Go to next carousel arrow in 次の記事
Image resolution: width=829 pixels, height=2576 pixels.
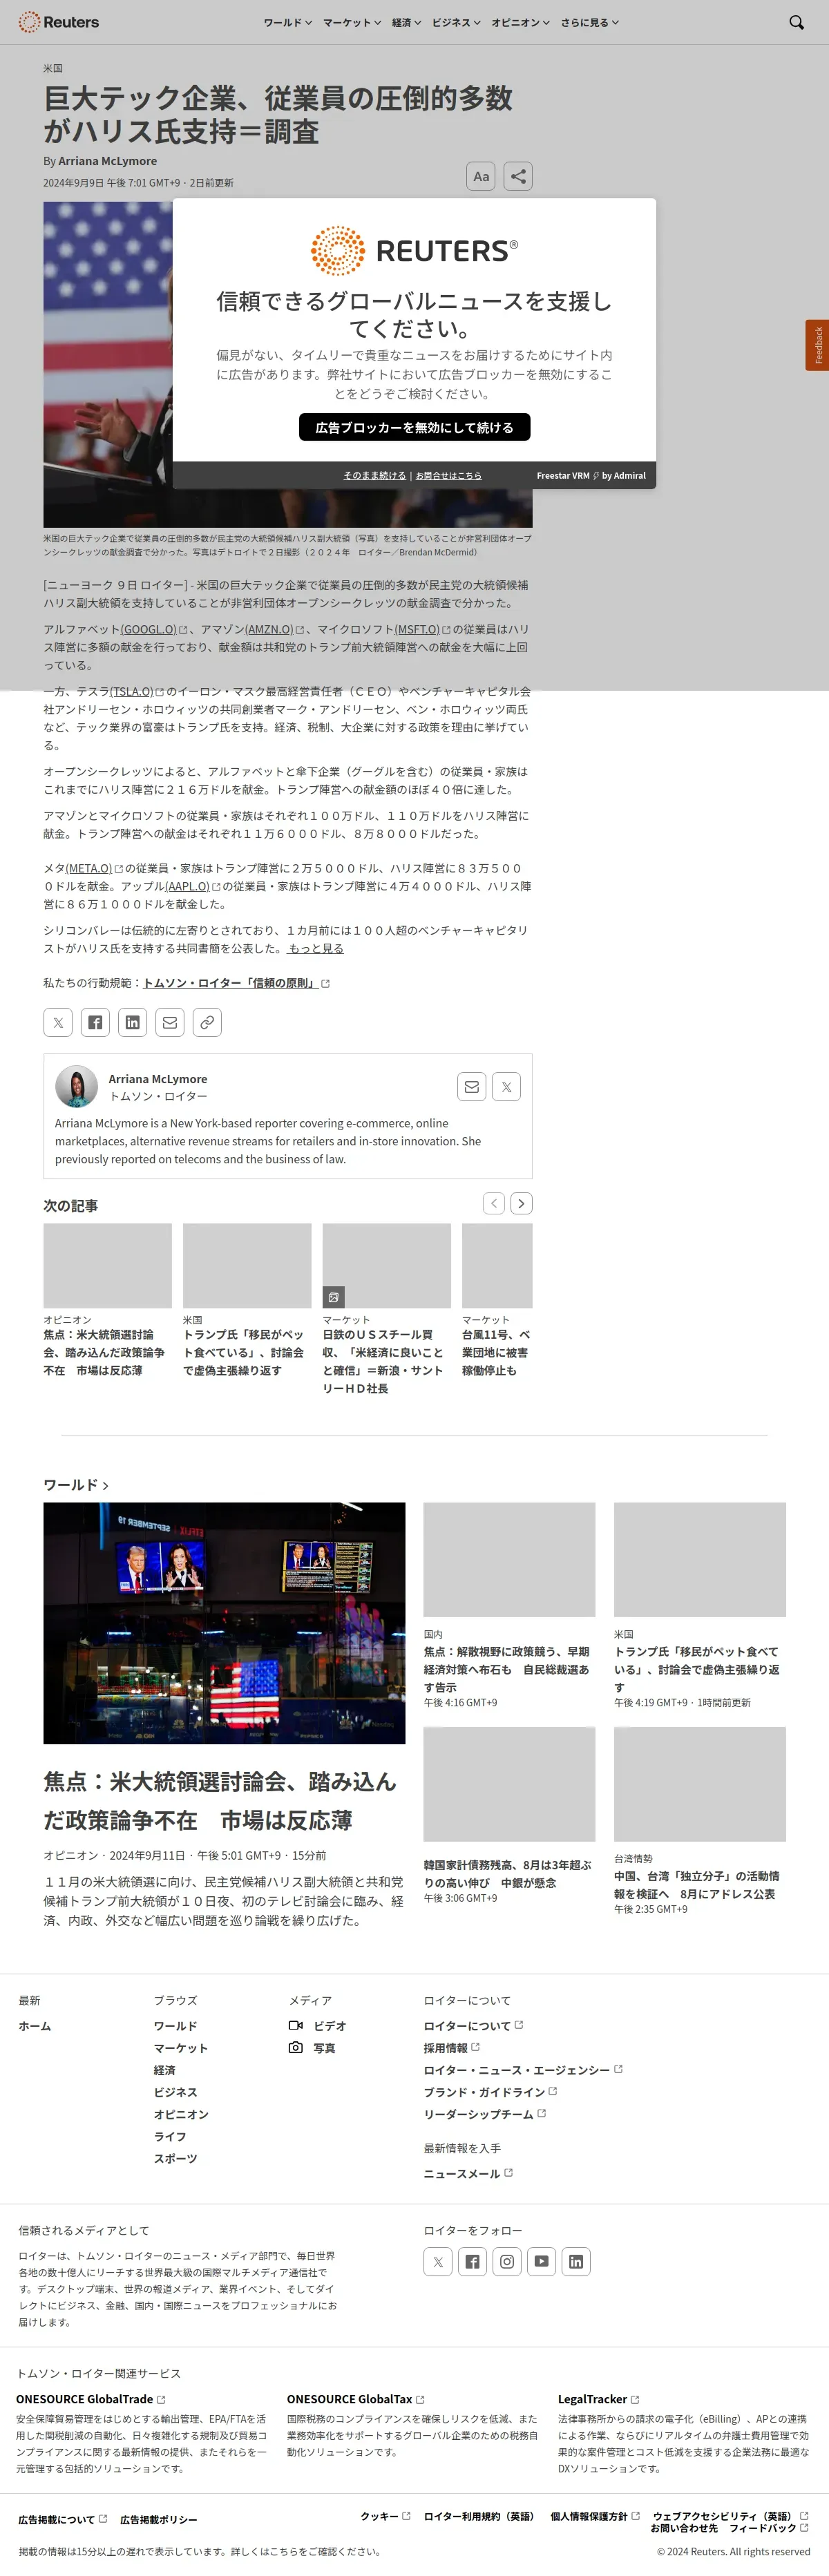pos(521,1203)
